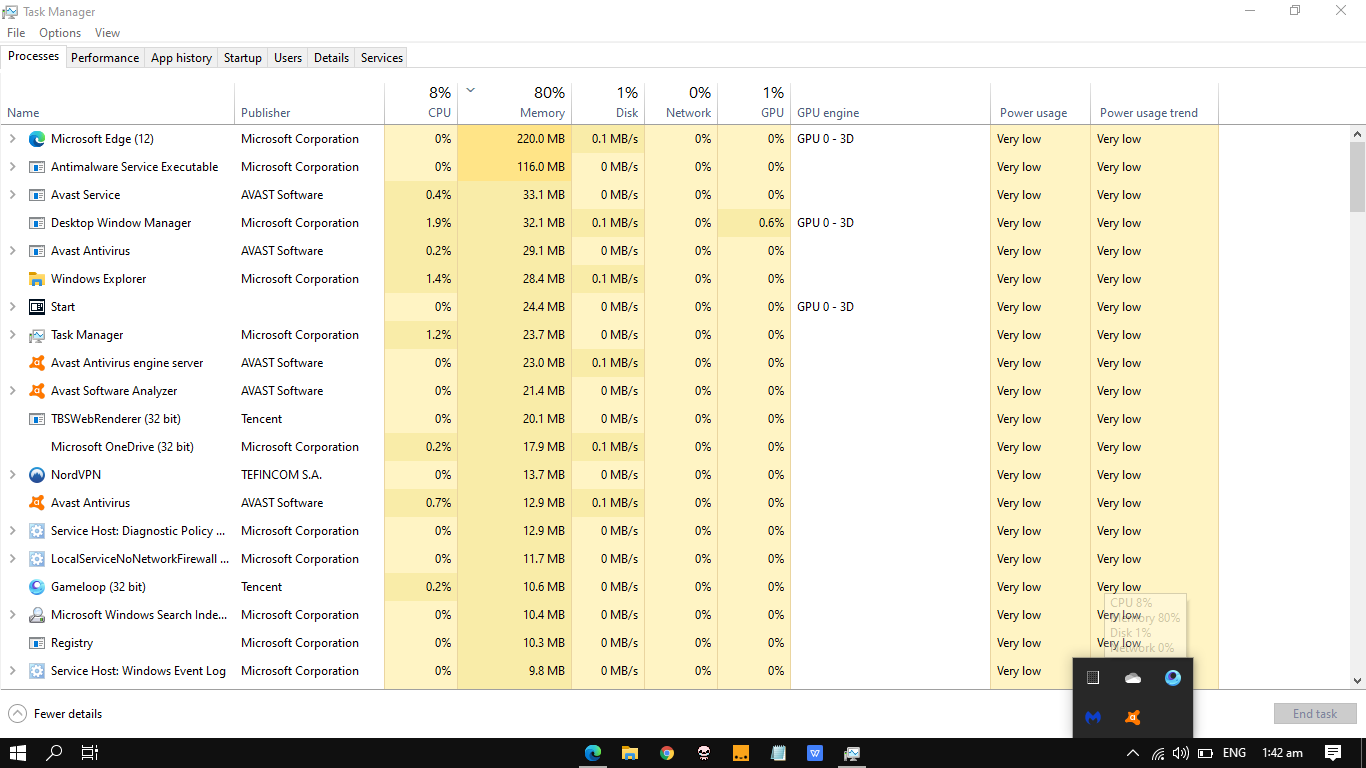Click the scrollbar down arrow
Viewport: 1366px width, 768px height.
(x=1358, y=681)
